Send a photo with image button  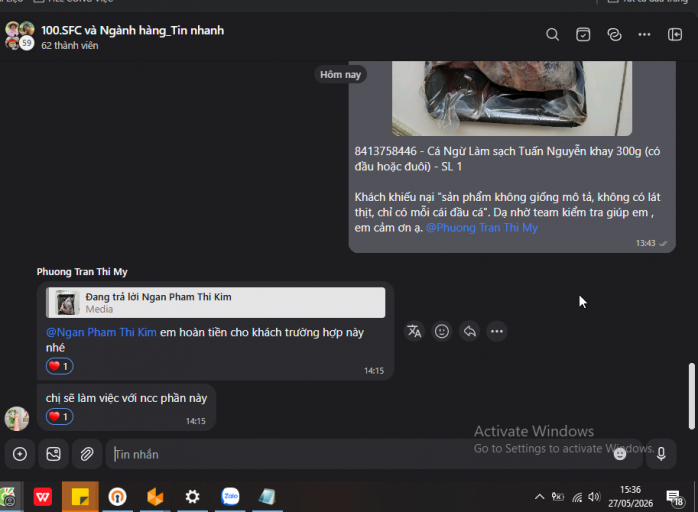(x=53, y=454)
